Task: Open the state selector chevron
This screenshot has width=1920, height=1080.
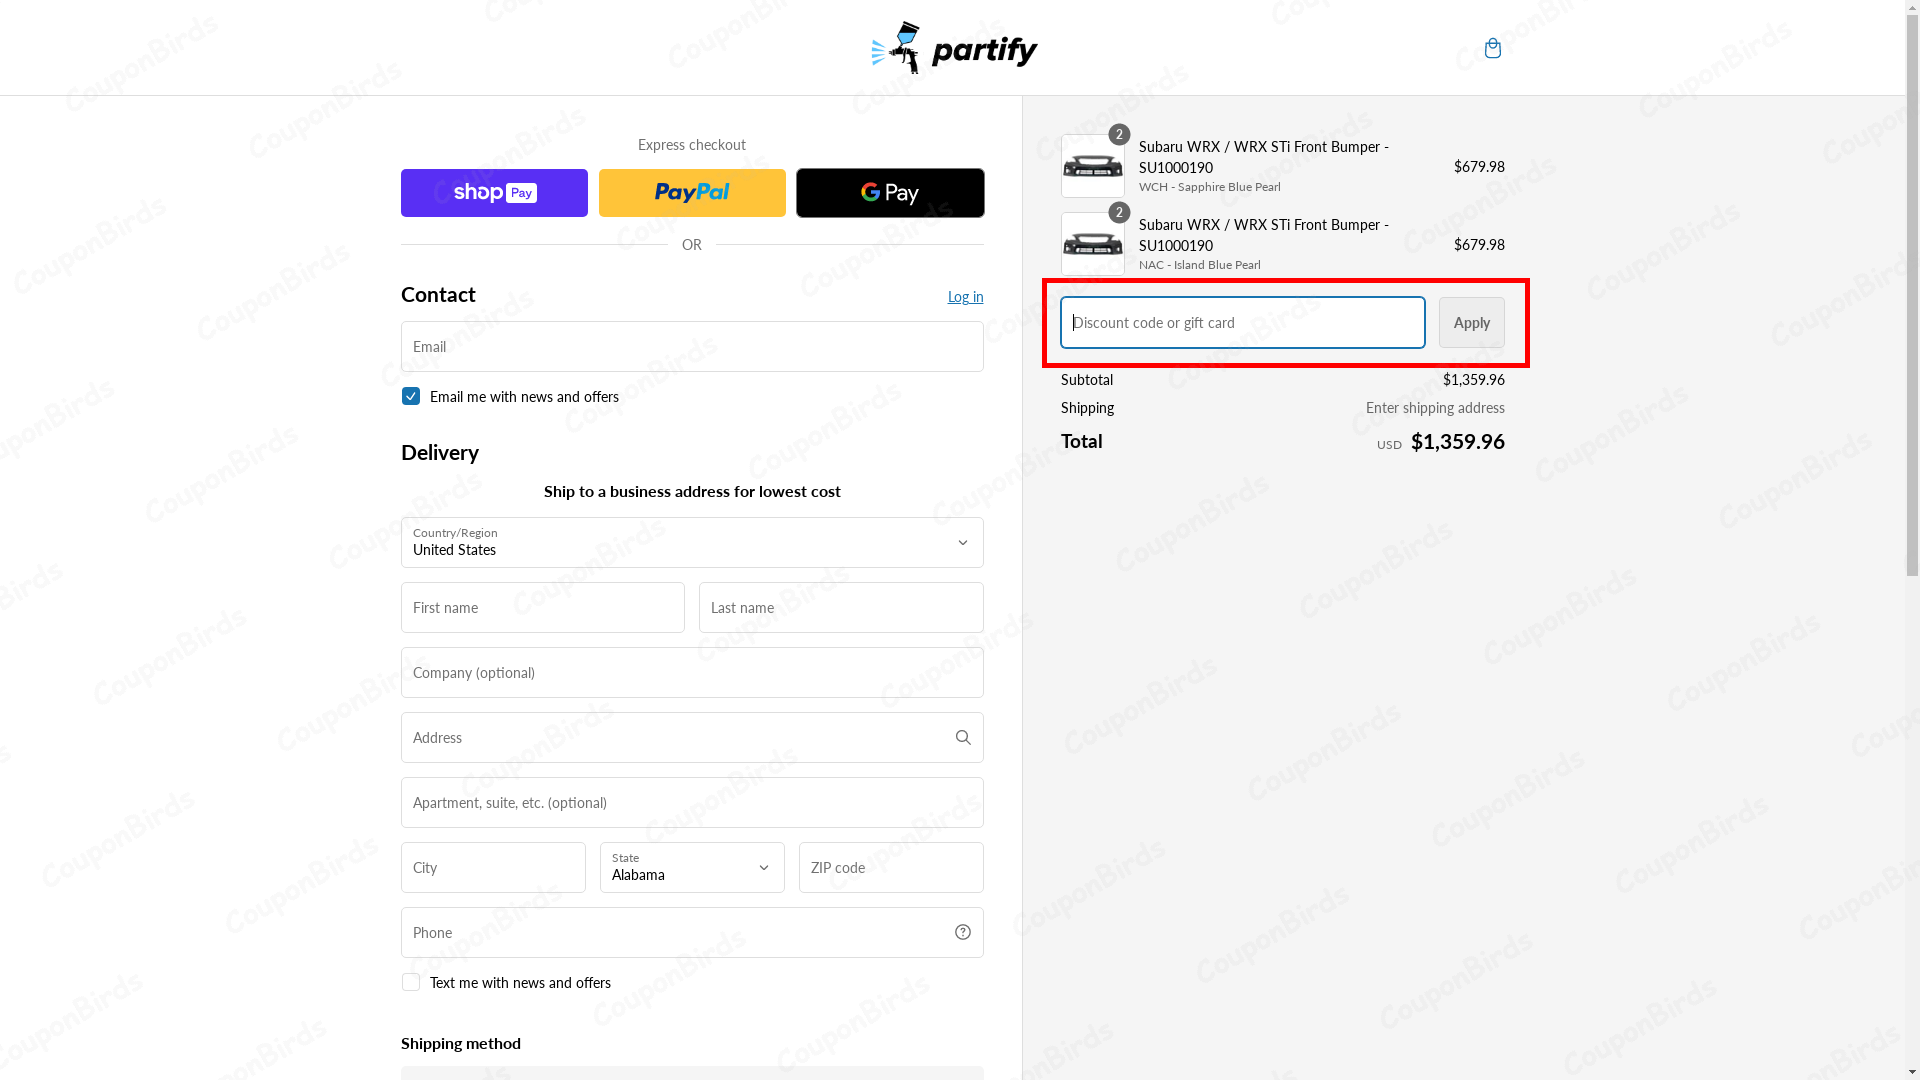Action: tap(763, 867)
